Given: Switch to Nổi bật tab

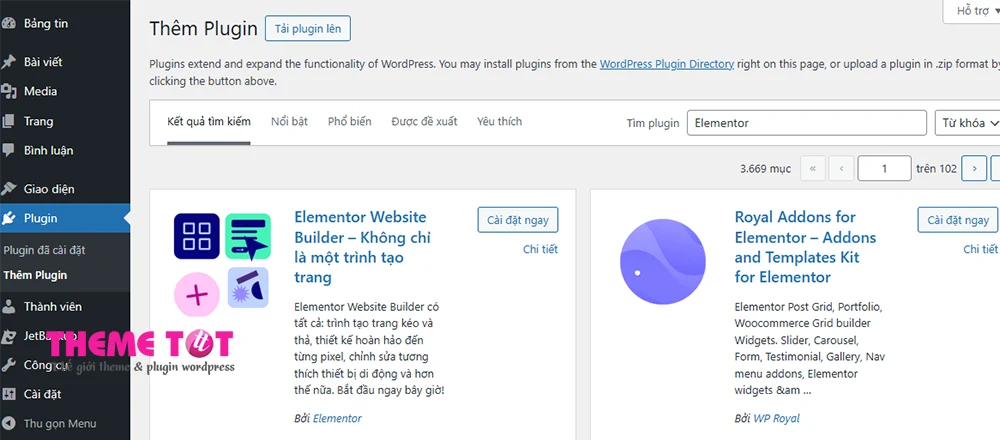Looking at the screenshot, I should click(x=289, y=121).
